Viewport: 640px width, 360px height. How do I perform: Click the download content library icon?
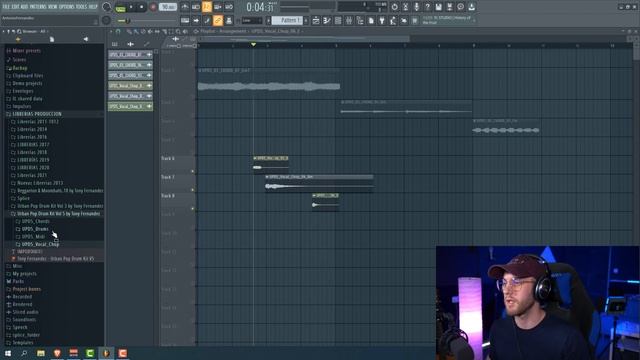click(471, 7)
